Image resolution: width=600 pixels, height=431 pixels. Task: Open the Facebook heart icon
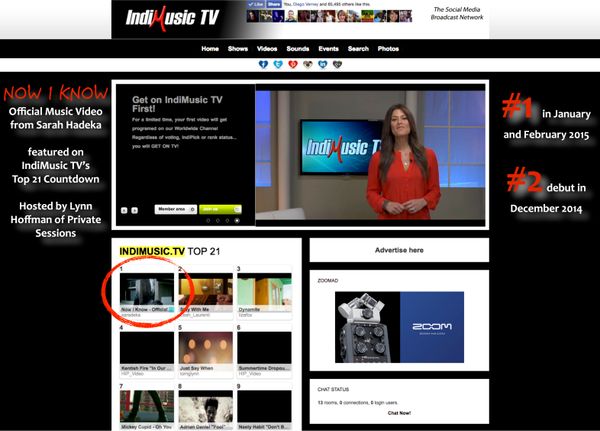(263, 64)
